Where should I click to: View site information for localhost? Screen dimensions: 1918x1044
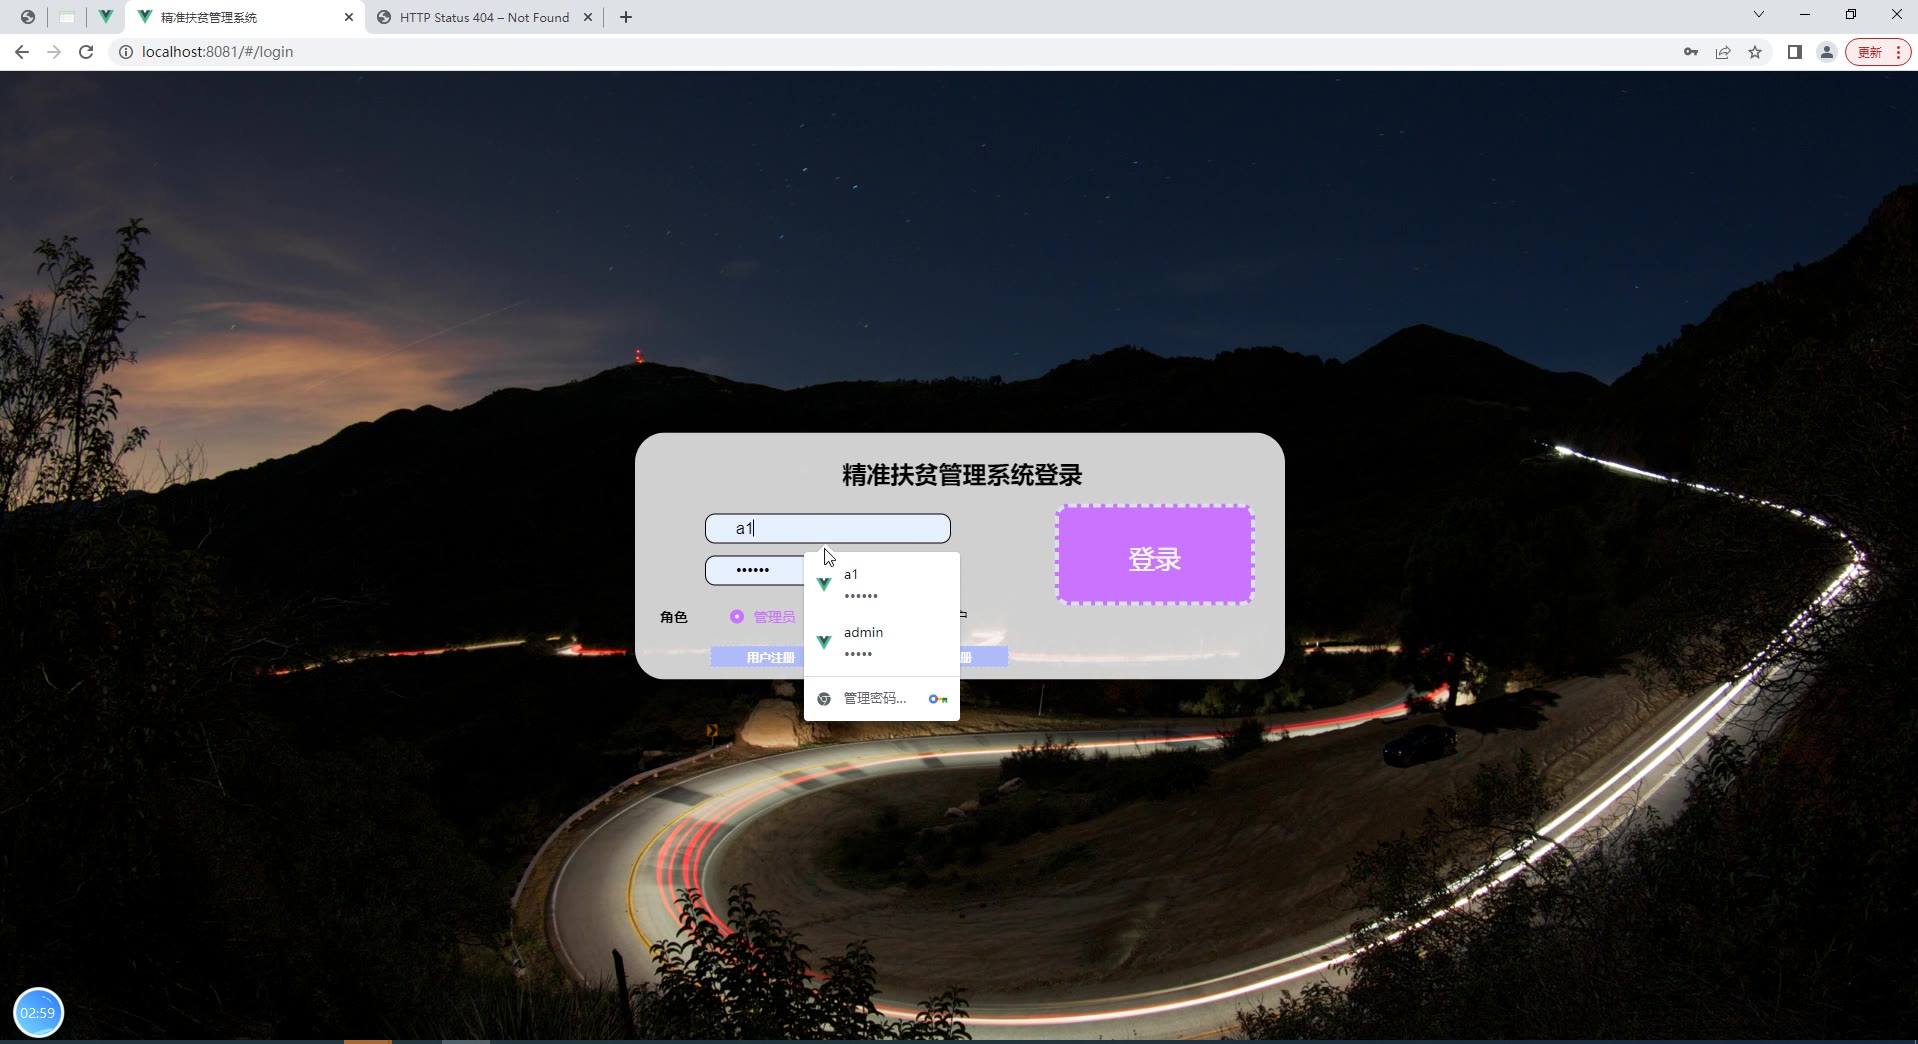(126, 52)
